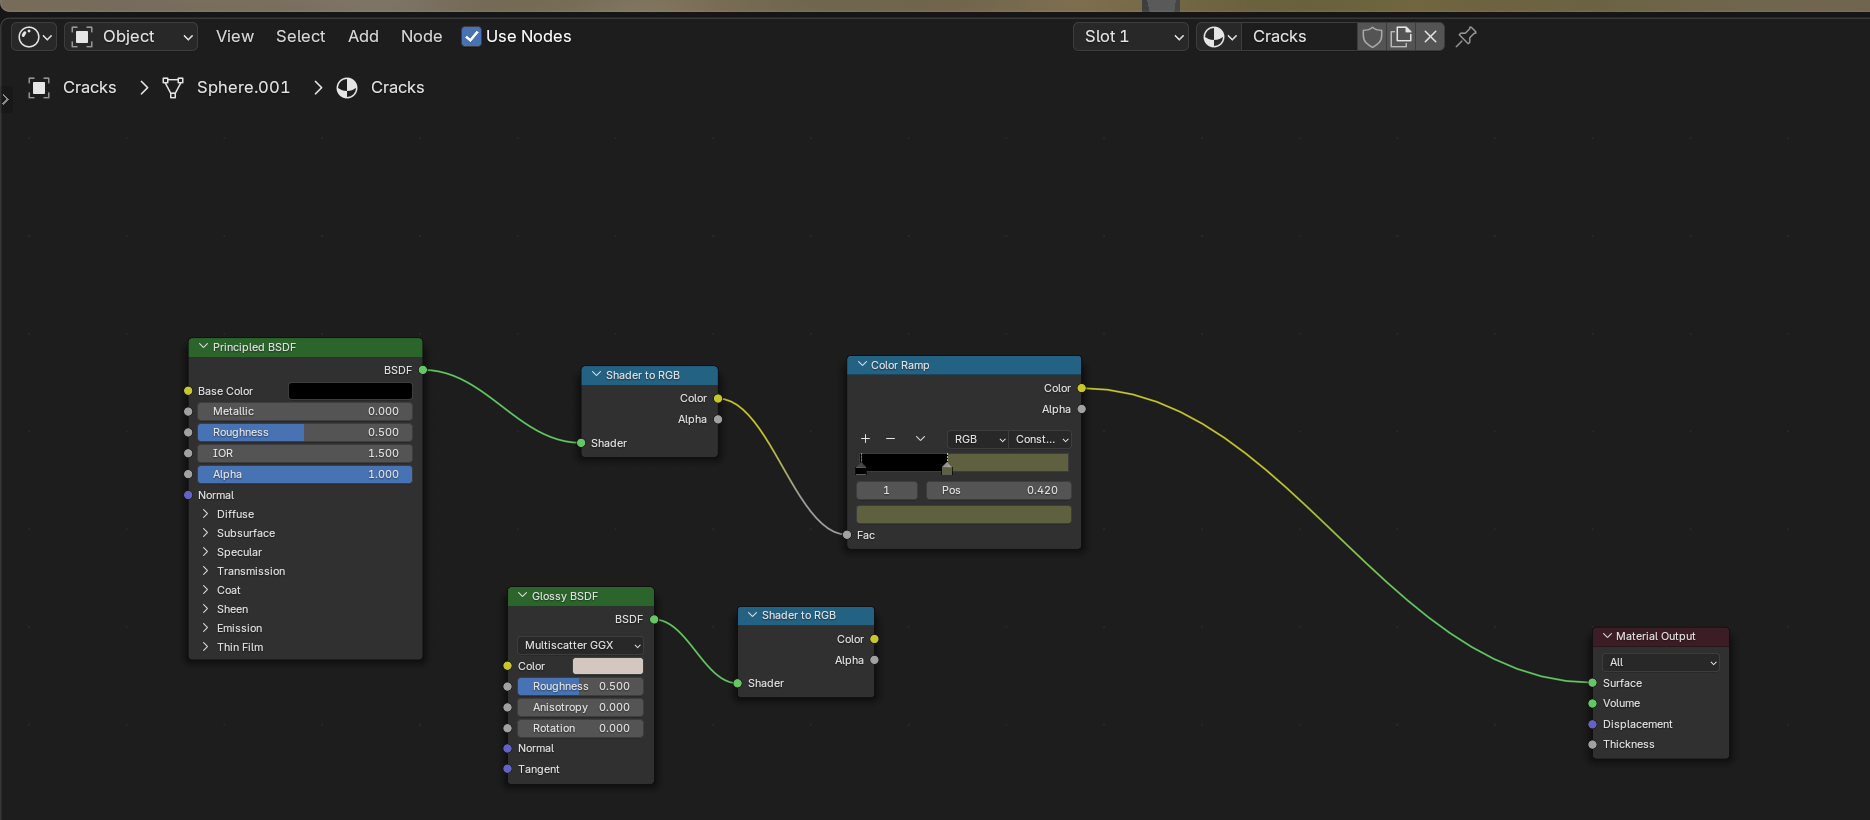1870x820 pixels.
Task: Remove color stop with minus icon
Action: [x=890, y=439]
